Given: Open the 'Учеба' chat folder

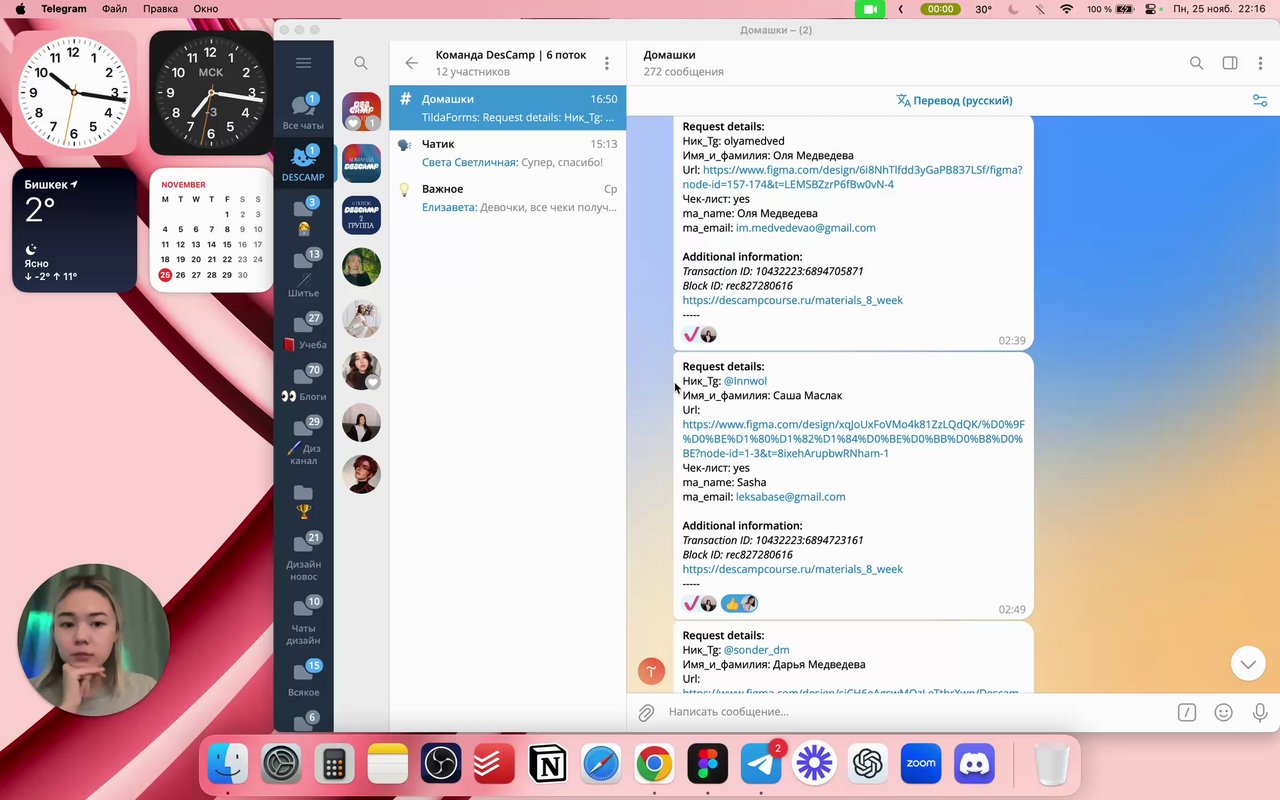Looking at the screenshot, I should (303, 331).
